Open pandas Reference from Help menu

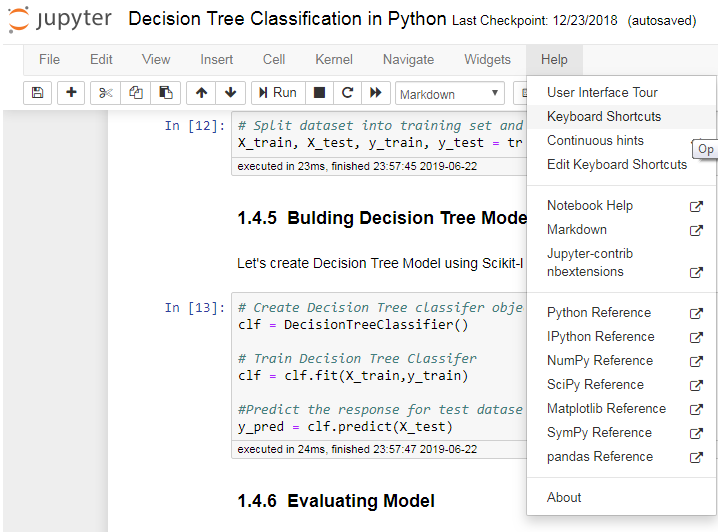pos(599,457)
